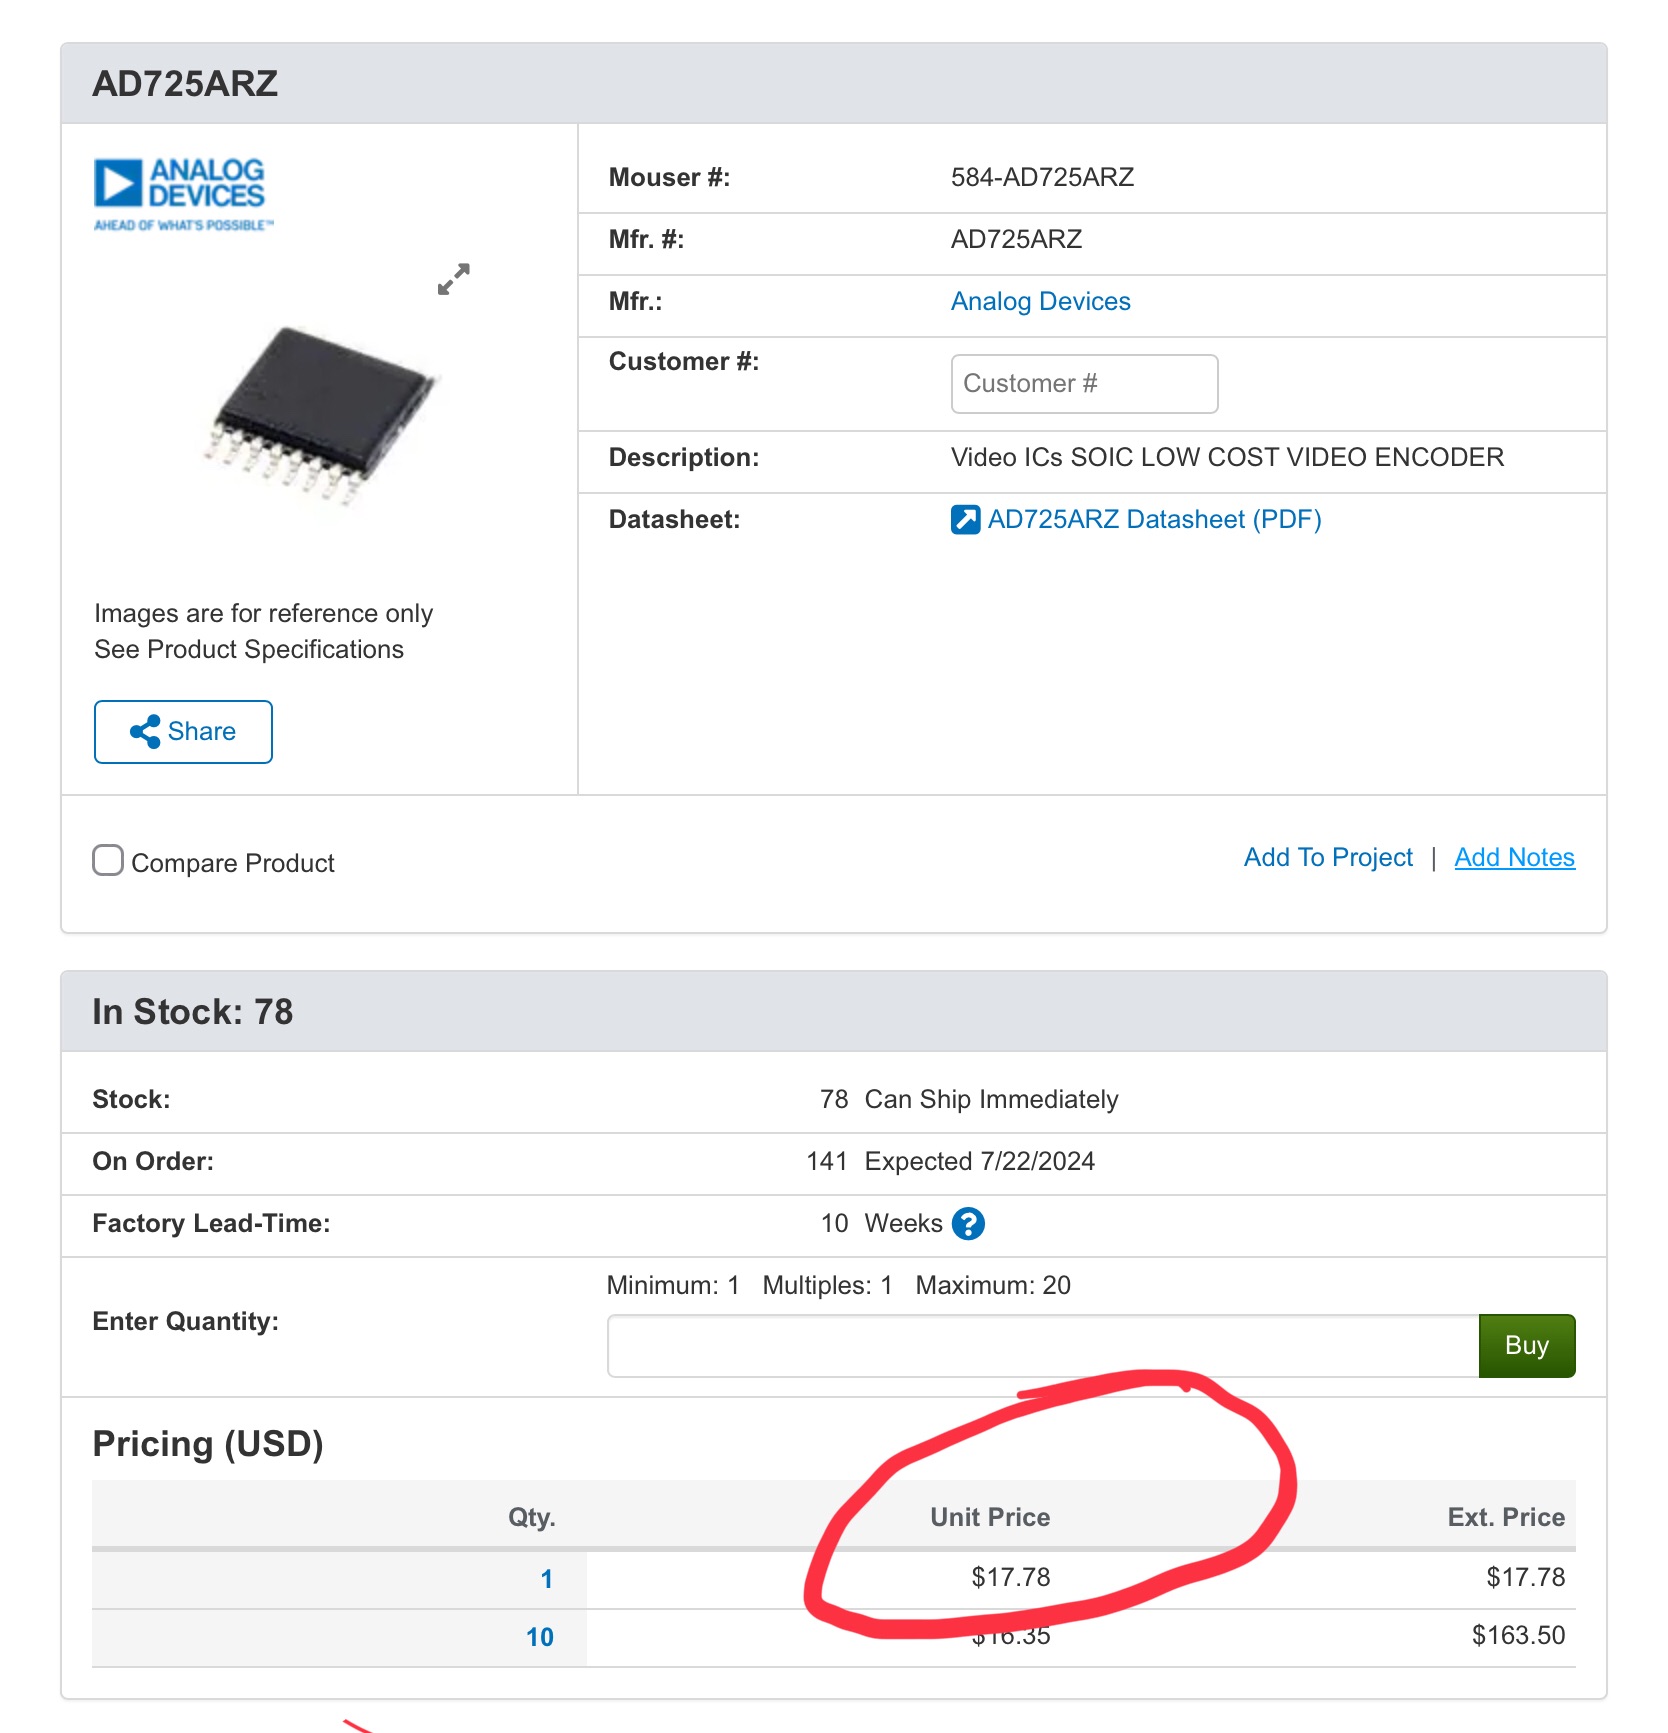This screenshot has width=1668, height=1733.
Task: Open the Factory Lead-Time help icon
Action: pos(968,1223)
